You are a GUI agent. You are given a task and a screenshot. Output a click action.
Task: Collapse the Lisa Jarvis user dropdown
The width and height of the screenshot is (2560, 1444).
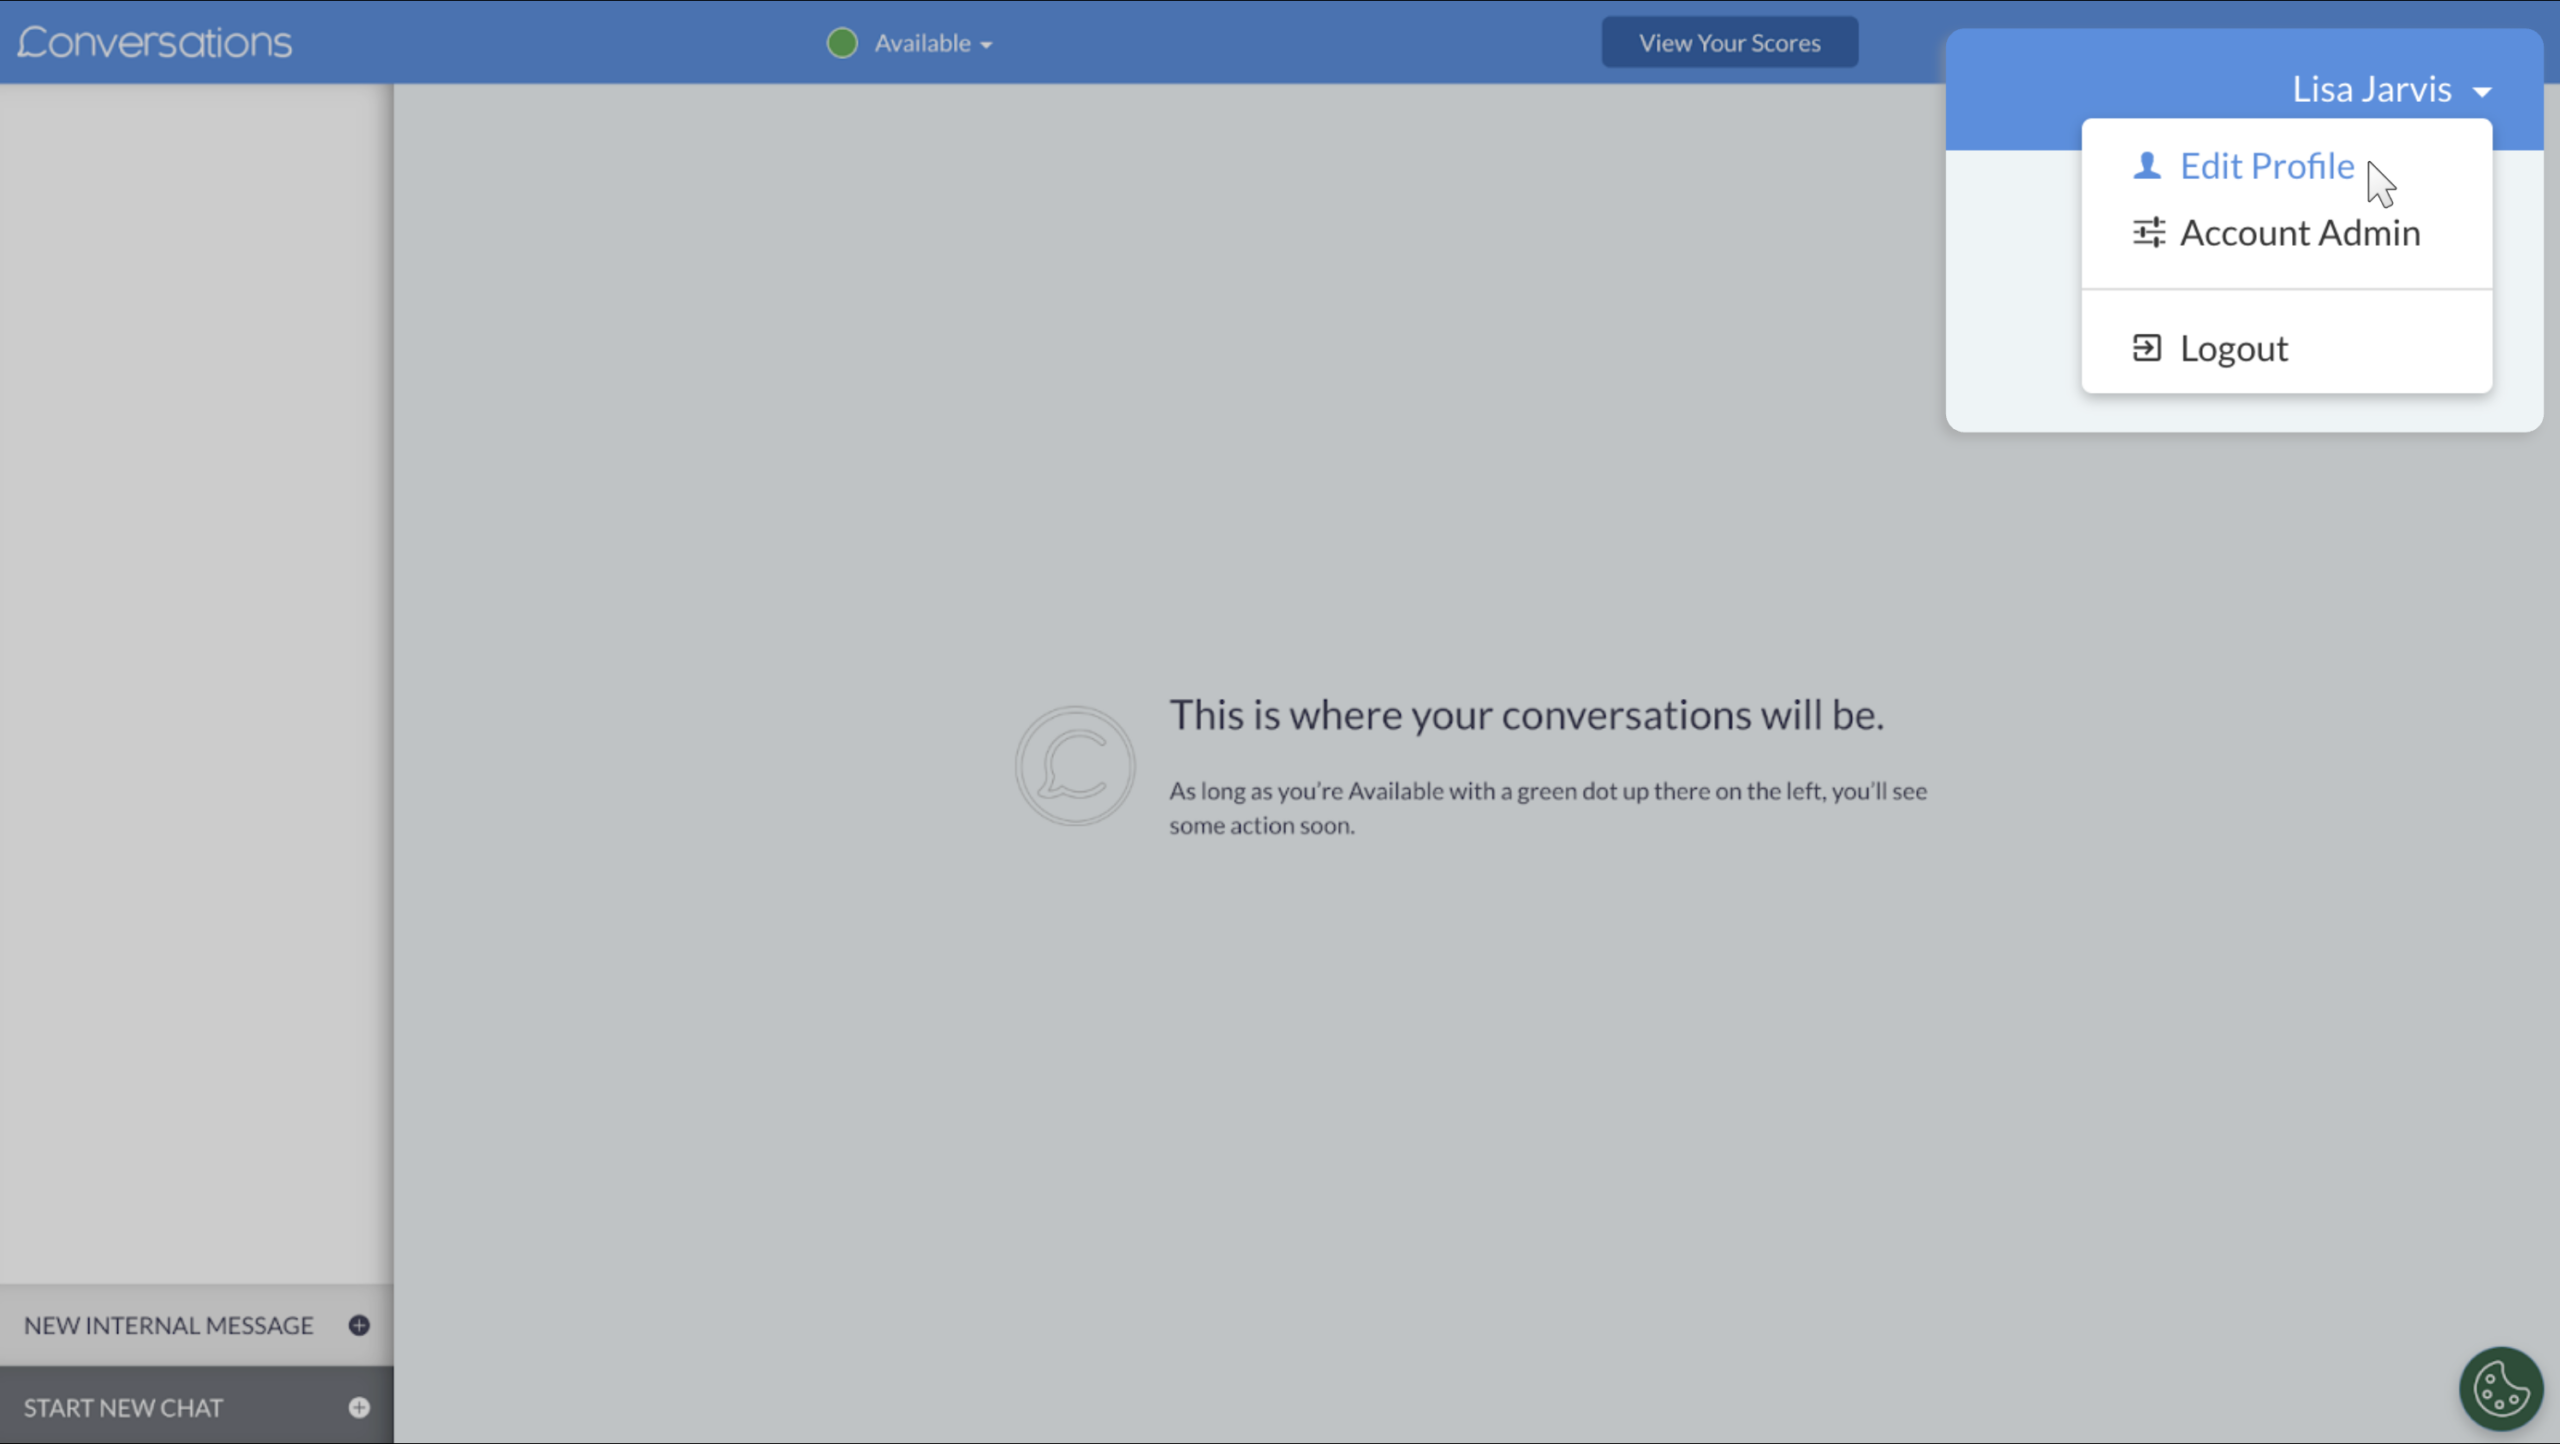click(2391, 90)
